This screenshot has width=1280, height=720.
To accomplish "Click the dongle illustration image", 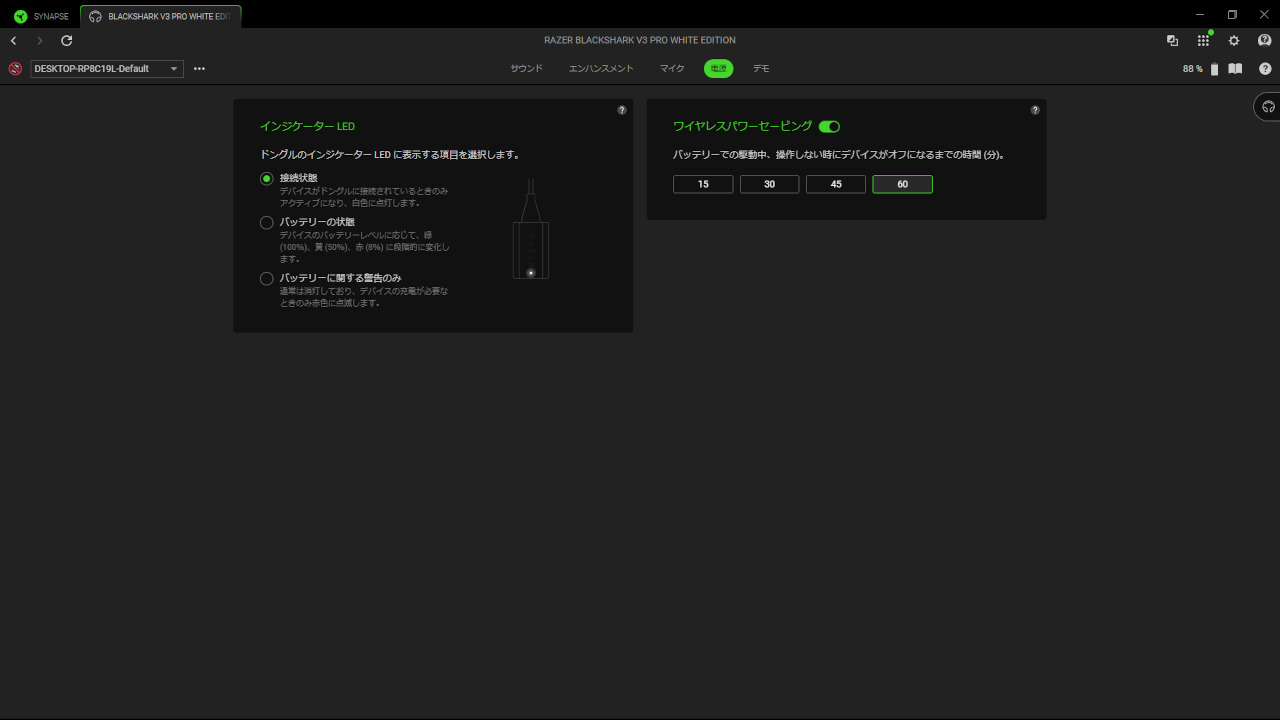I will click(531, 229).
